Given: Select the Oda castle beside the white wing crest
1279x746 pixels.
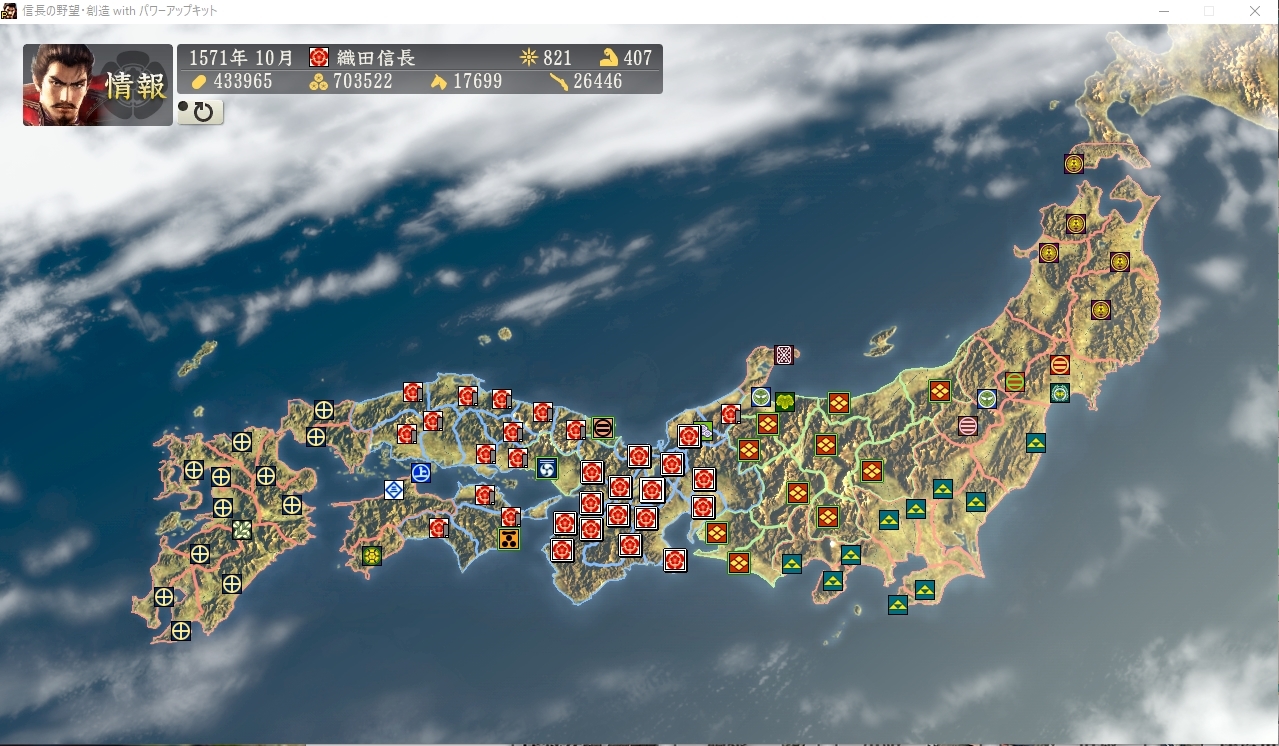Looking at the screenshot, I should [731, 414].
